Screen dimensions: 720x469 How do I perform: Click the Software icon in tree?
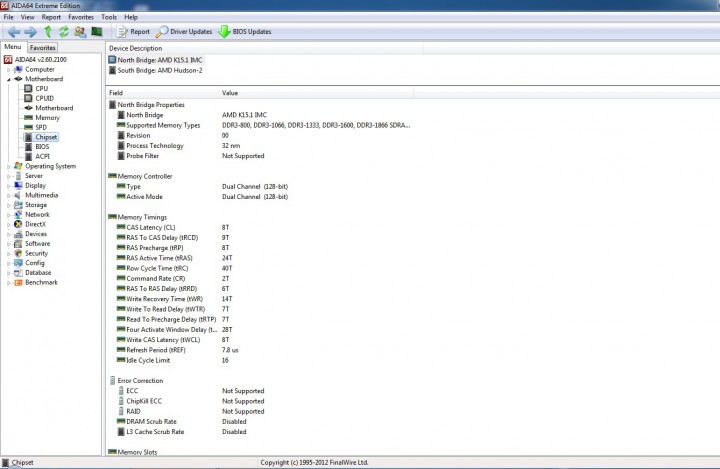point(18,243)
